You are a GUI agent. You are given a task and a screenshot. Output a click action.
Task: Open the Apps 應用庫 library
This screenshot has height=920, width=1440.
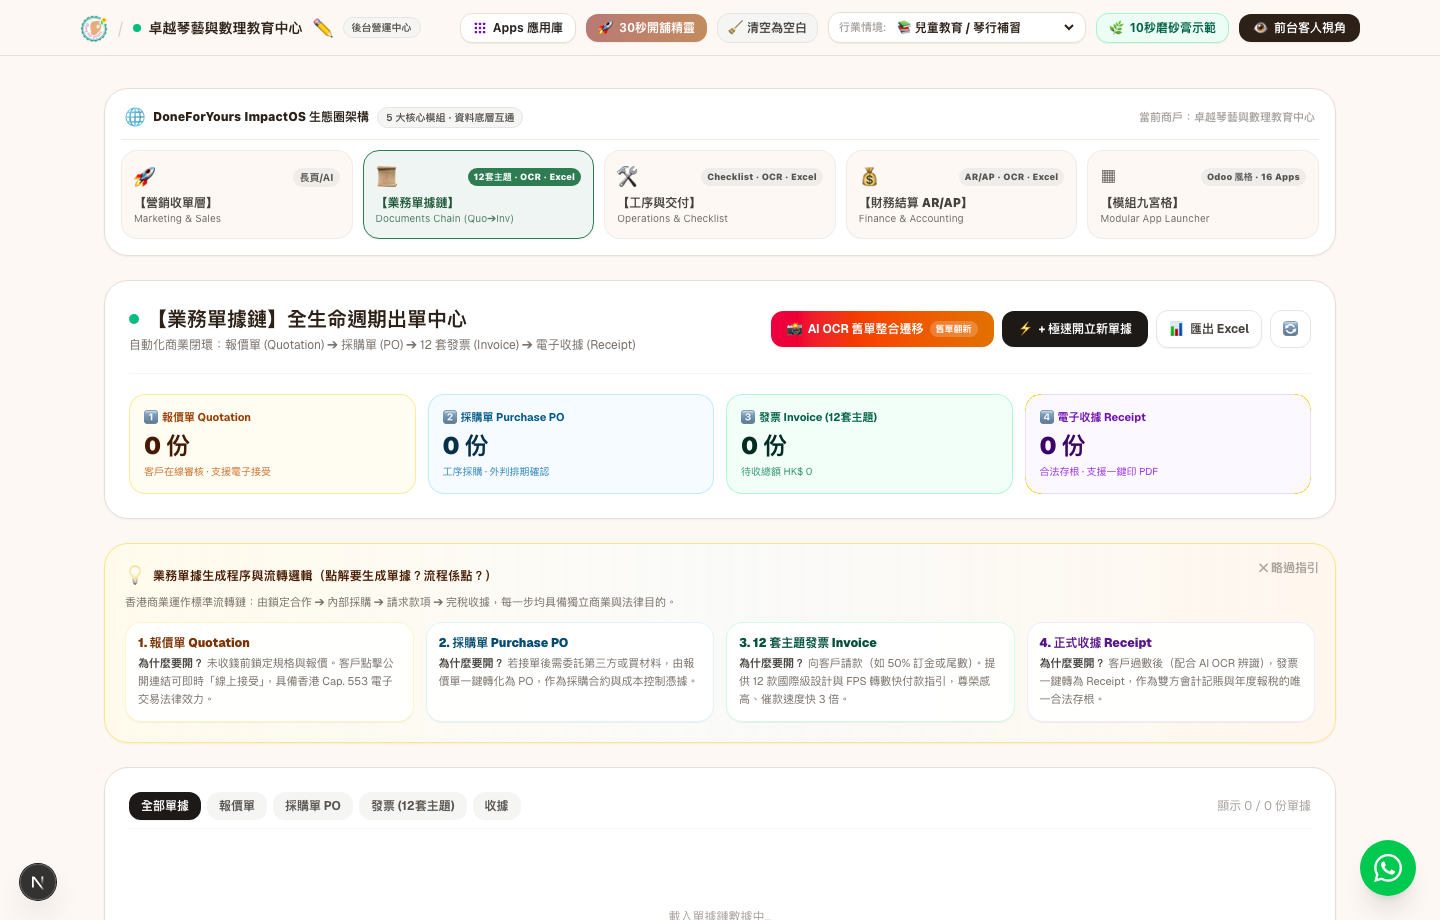click(518, 28)
